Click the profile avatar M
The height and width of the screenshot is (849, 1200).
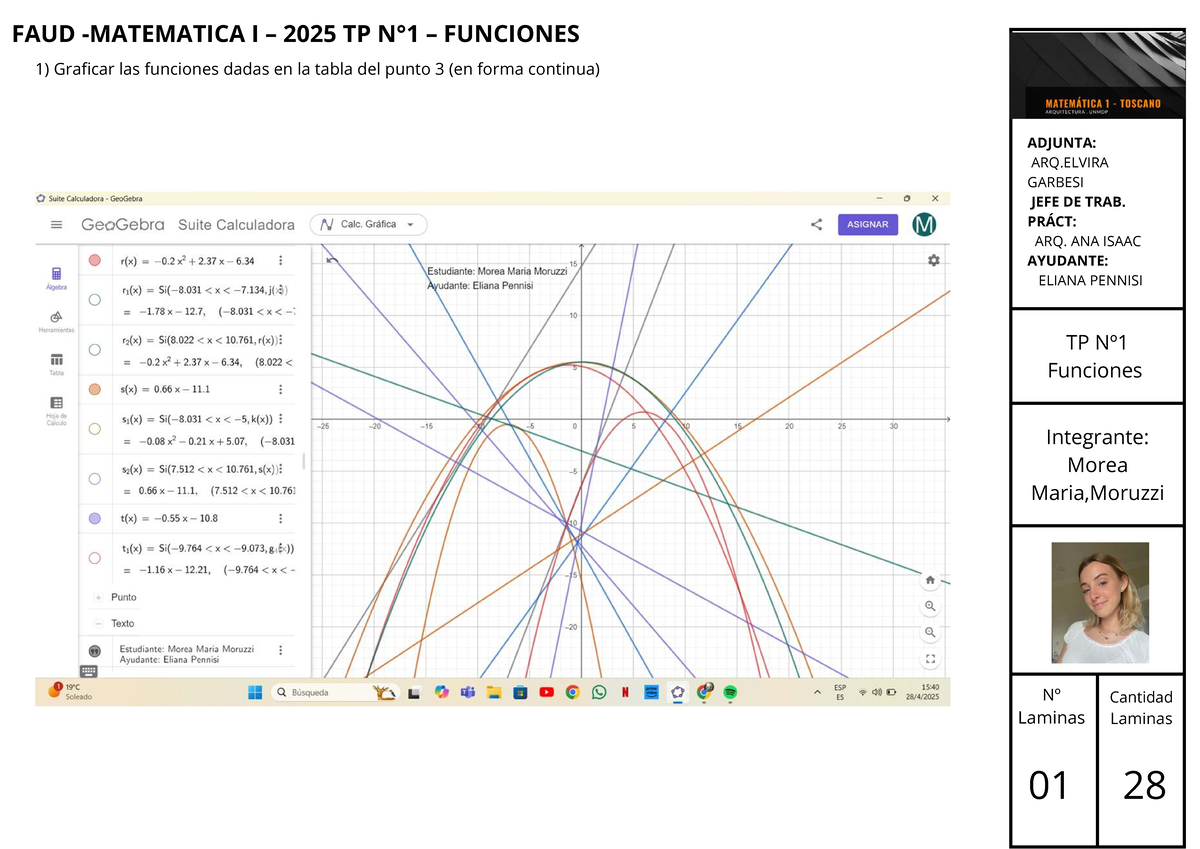924,224
